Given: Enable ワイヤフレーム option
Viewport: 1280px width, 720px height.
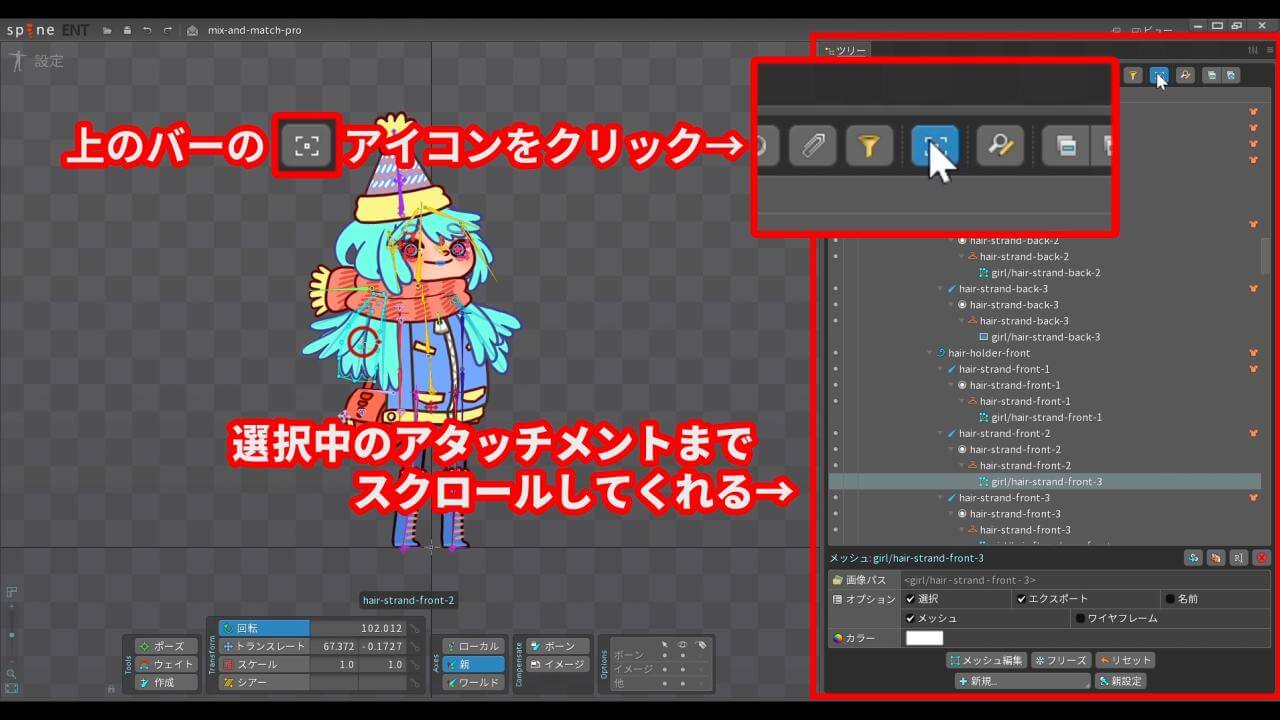Looking at the screenshot, I should pyautogui.click(x=1080, y=619).
